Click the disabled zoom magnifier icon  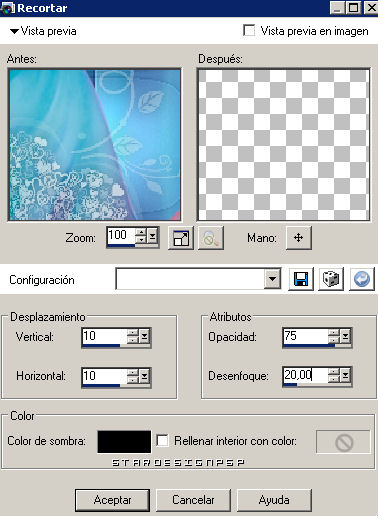click(x=211, y=238)
